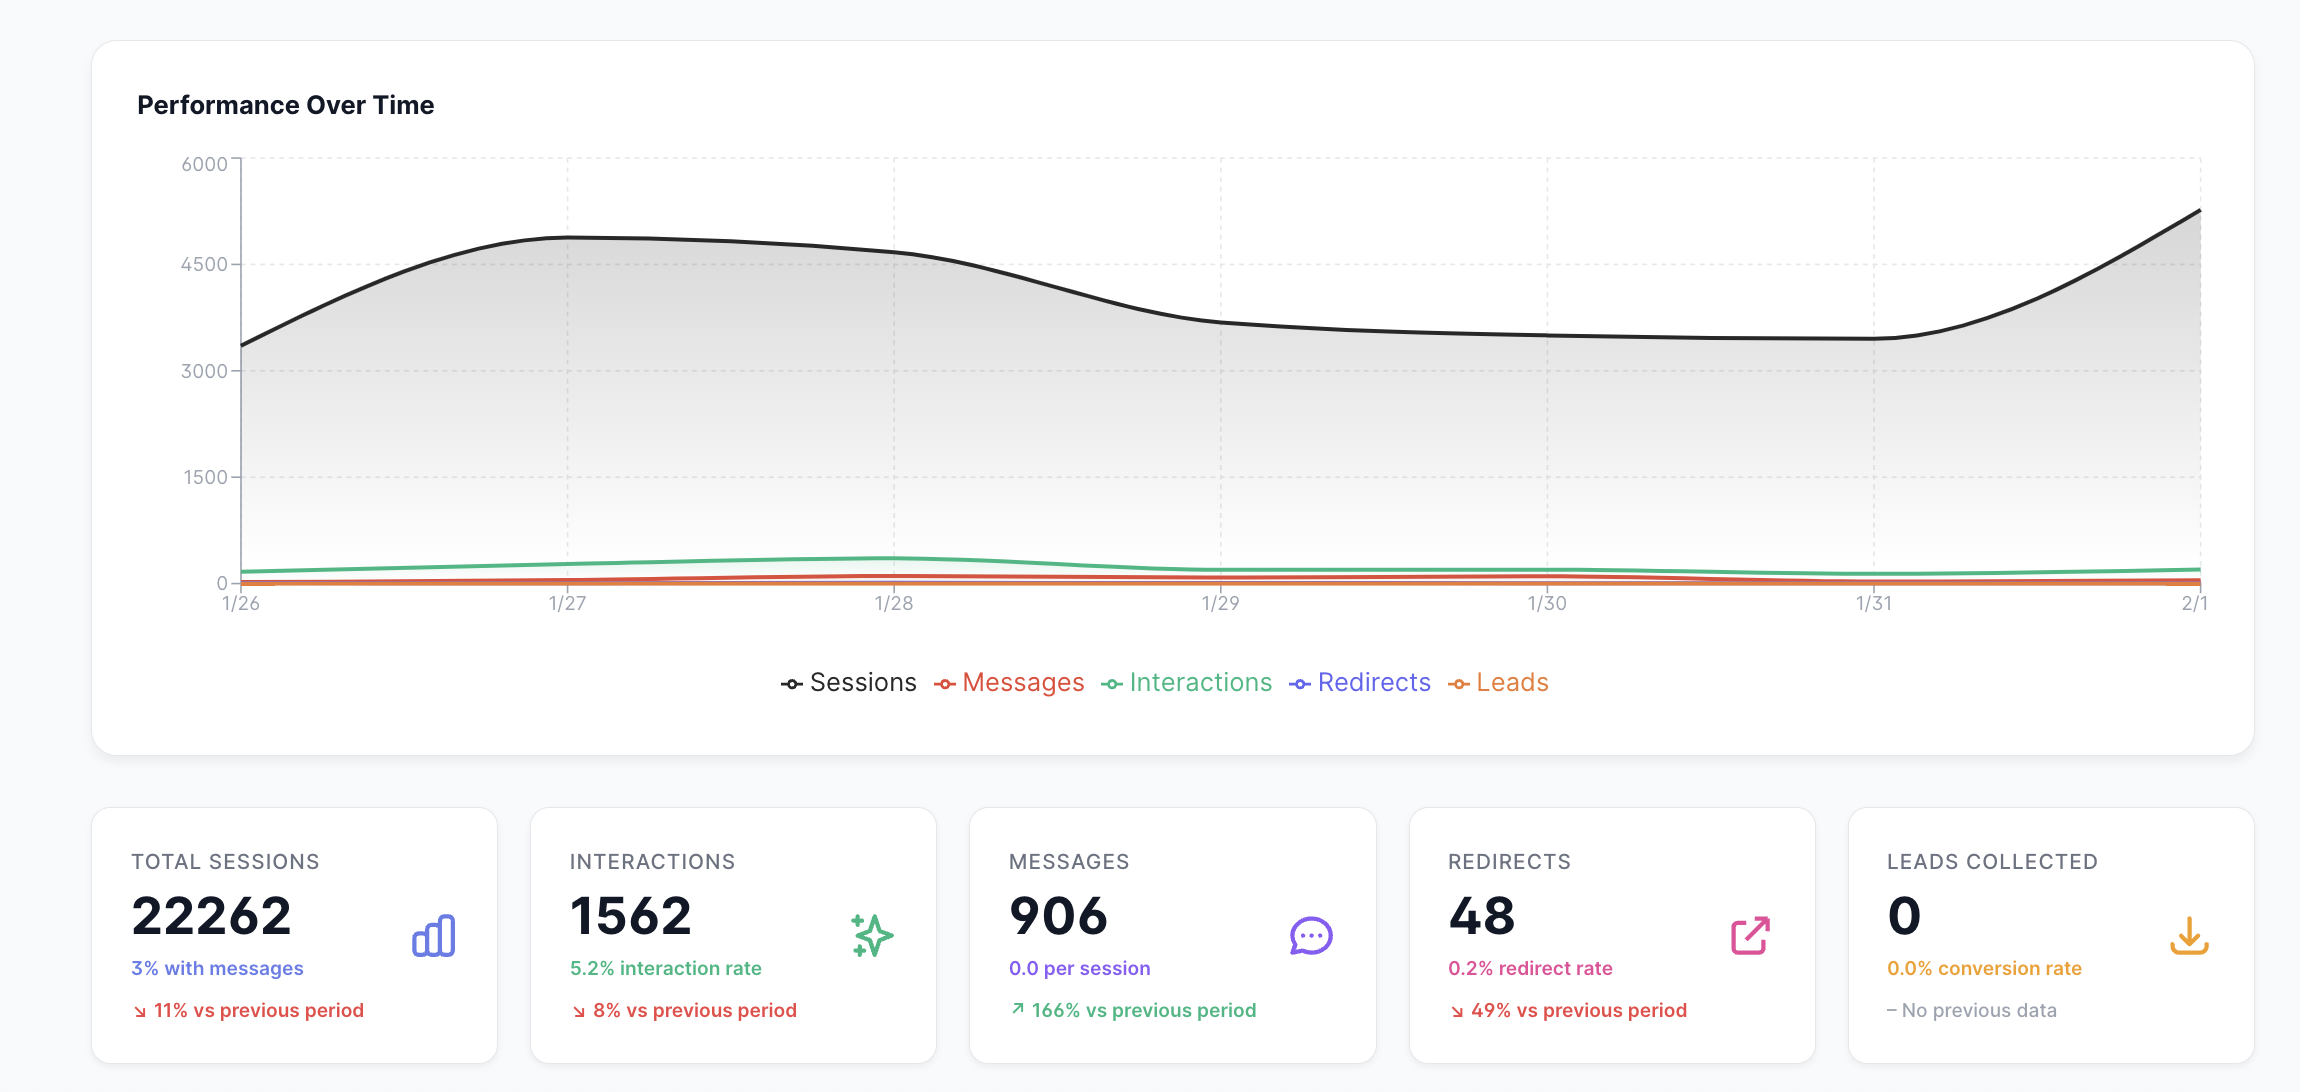
Task: Click the chat bubble icon in Messages card
Action: pyautogui.click(x=1311, y=936)
